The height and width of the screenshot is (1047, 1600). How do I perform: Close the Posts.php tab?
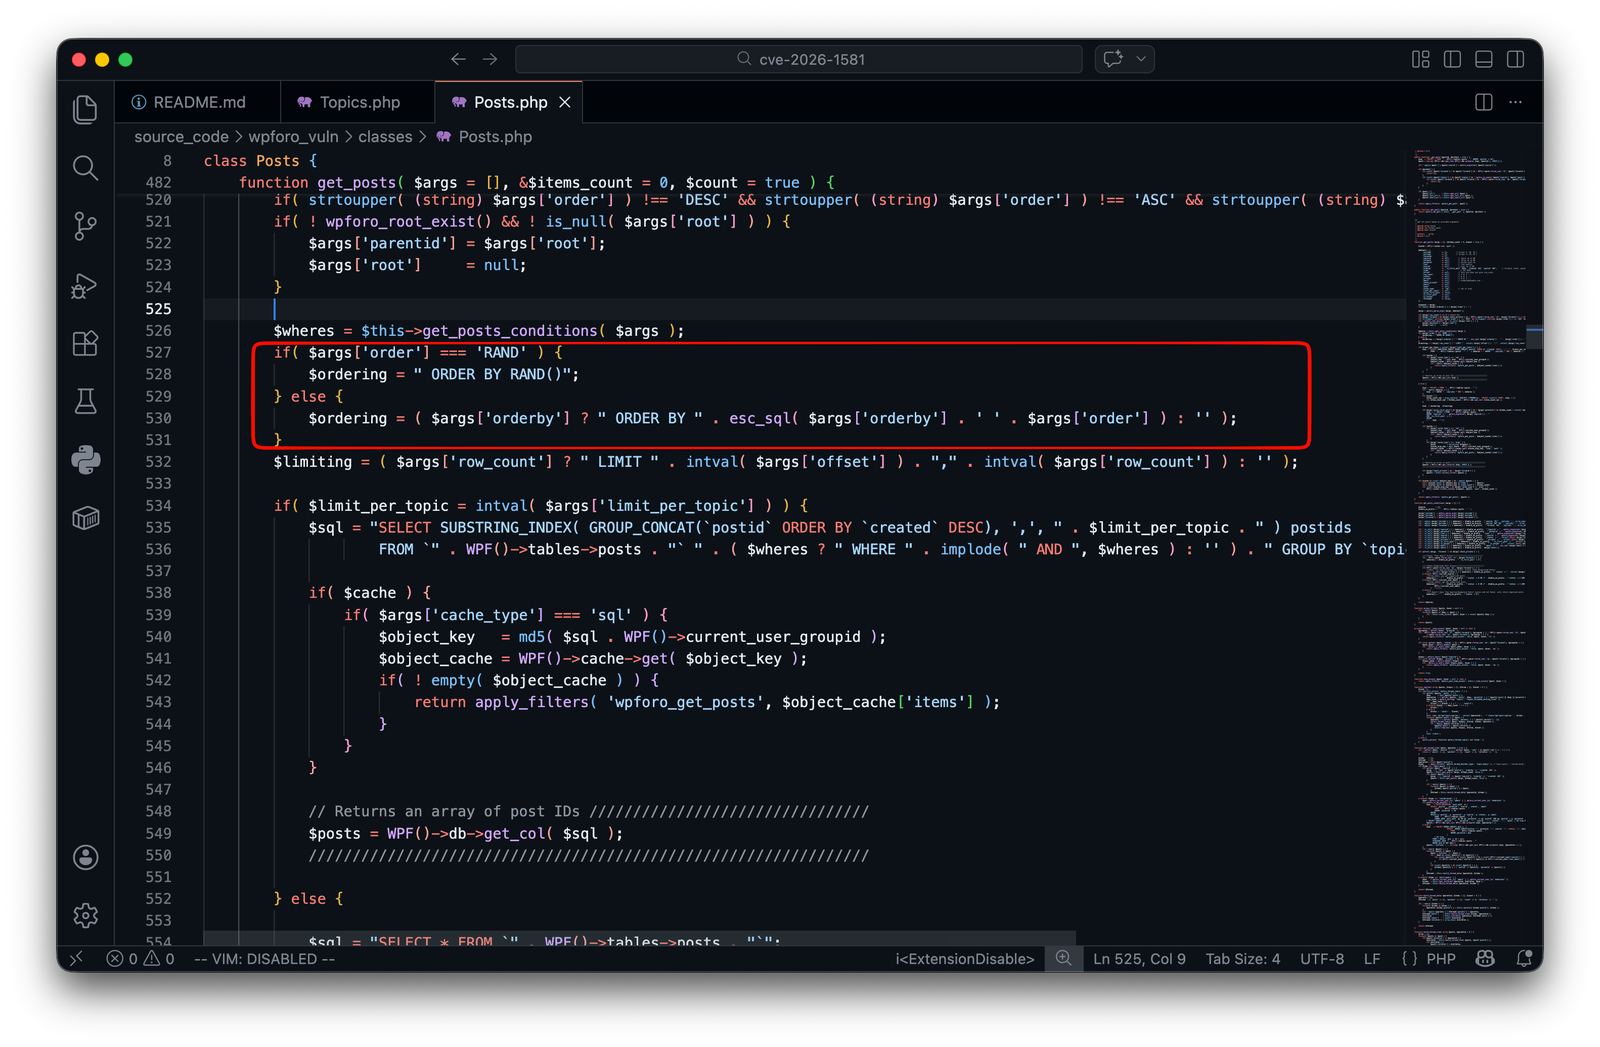point(565,102)
